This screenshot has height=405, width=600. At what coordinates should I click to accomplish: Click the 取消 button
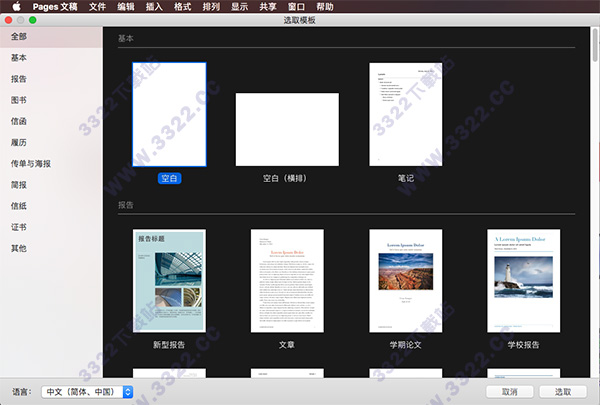click(509, 392)
